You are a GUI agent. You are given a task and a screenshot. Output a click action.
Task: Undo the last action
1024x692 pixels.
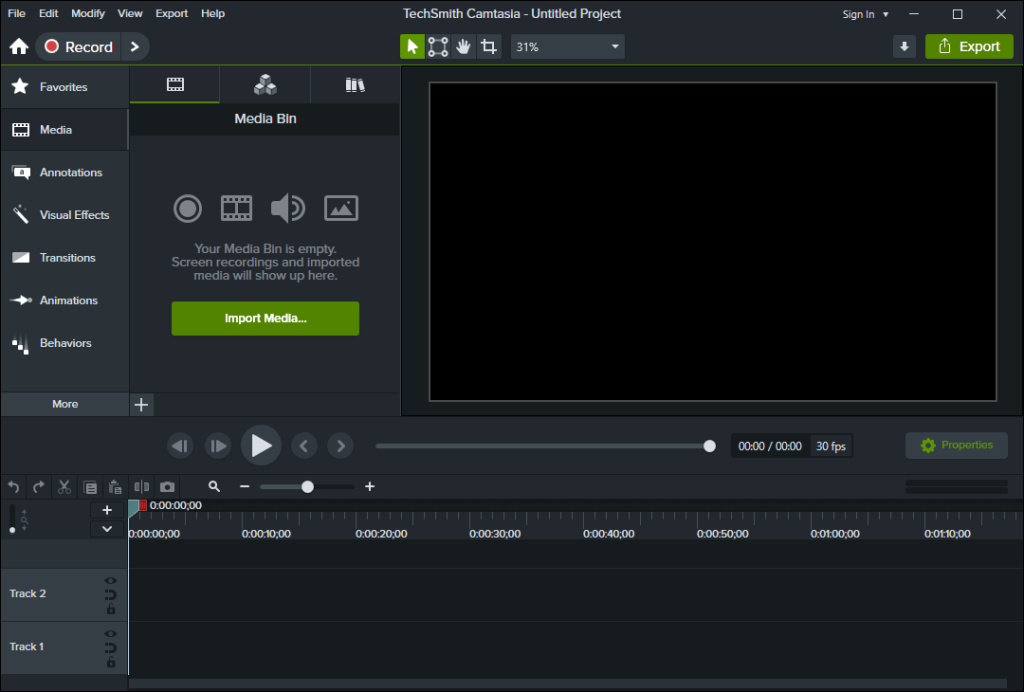tap(14, 487)
